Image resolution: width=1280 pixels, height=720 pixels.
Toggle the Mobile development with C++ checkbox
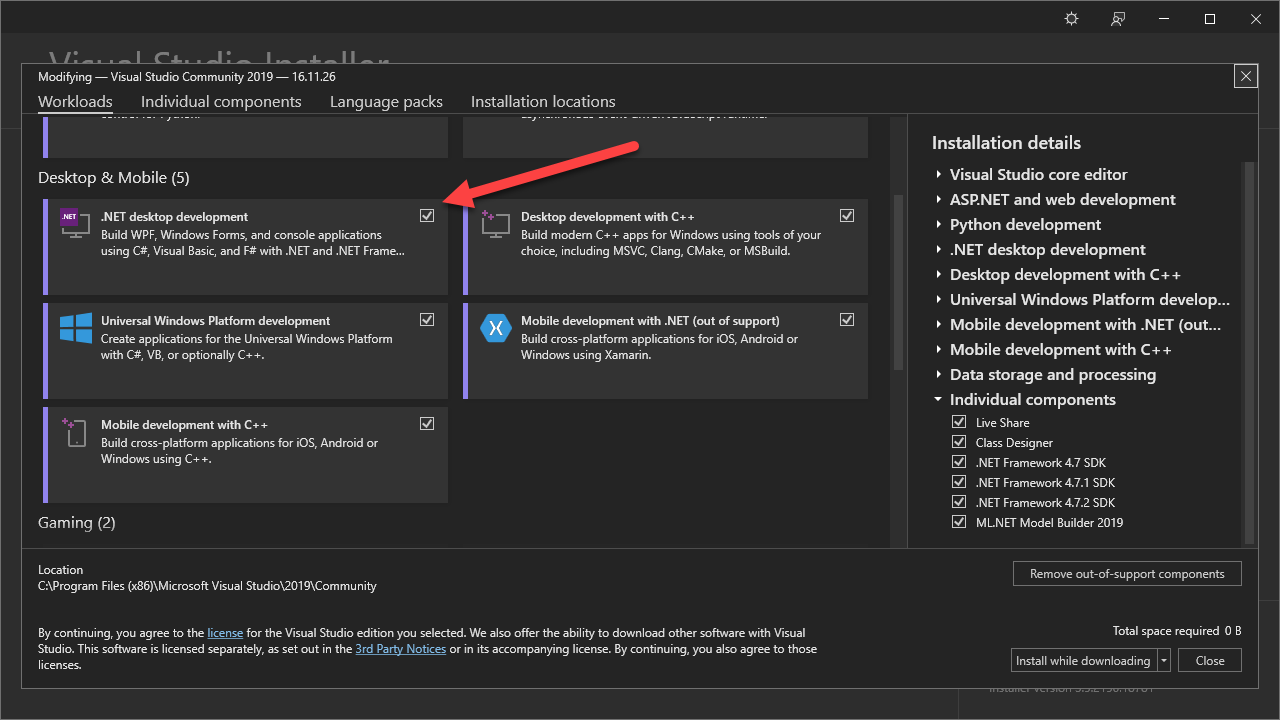(427, 424)
